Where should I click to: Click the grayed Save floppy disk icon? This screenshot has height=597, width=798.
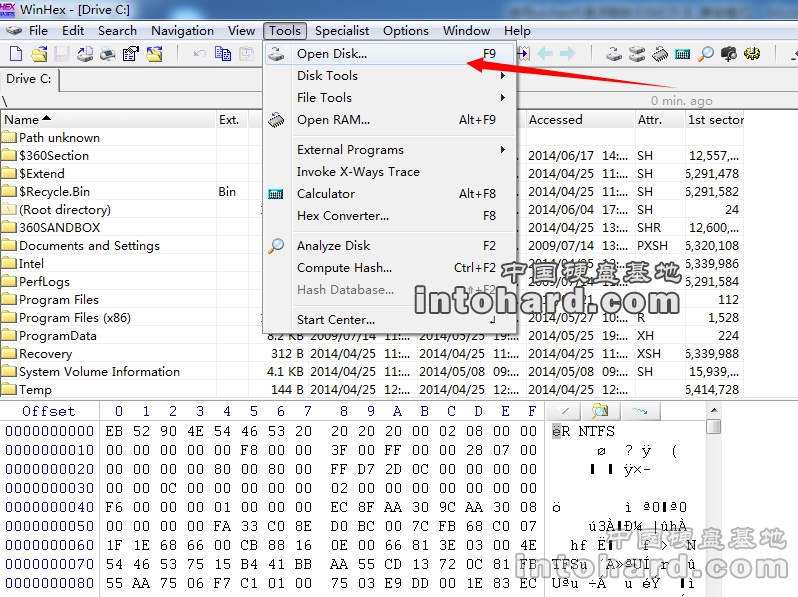[62, 53]
